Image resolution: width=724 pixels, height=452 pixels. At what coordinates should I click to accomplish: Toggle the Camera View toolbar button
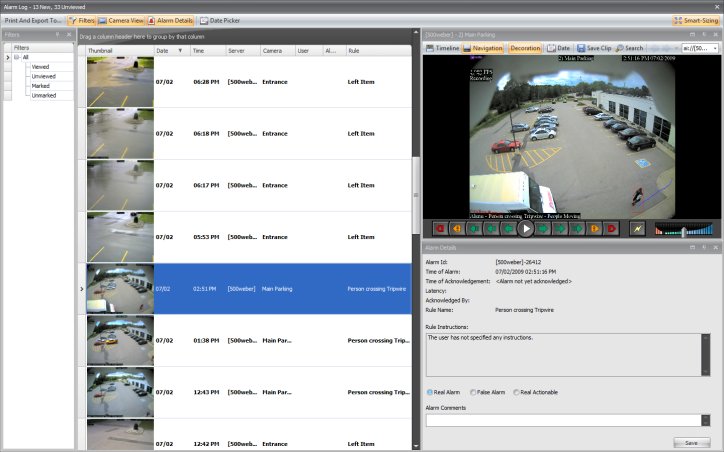[x=121, y=21]
